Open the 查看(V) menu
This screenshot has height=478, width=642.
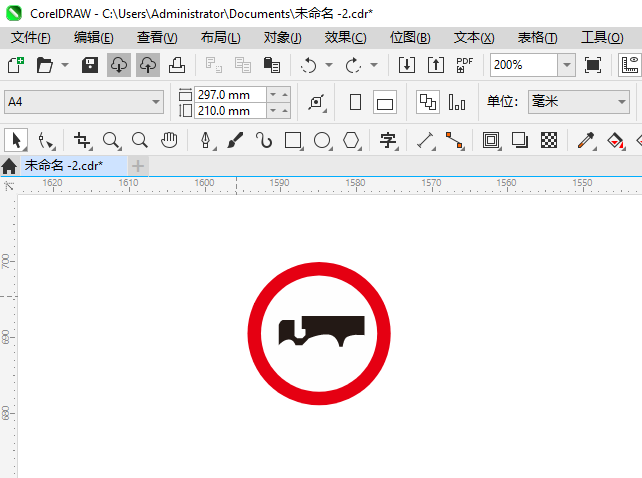click(157, 38)
